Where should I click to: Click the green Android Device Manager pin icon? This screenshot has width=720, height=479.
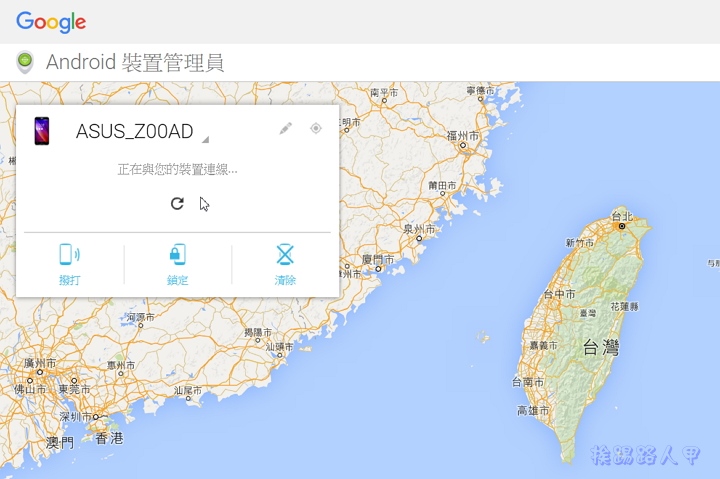point(25,63)
